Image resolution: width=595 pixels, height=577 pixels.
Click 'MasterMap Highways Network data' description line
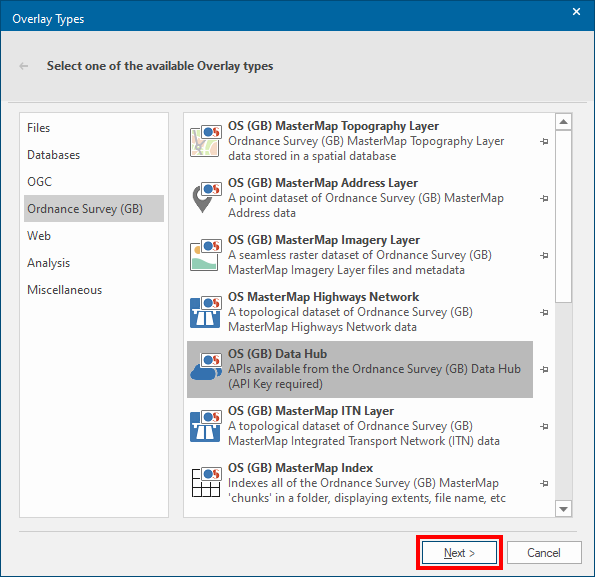click(x=322, y=327)
